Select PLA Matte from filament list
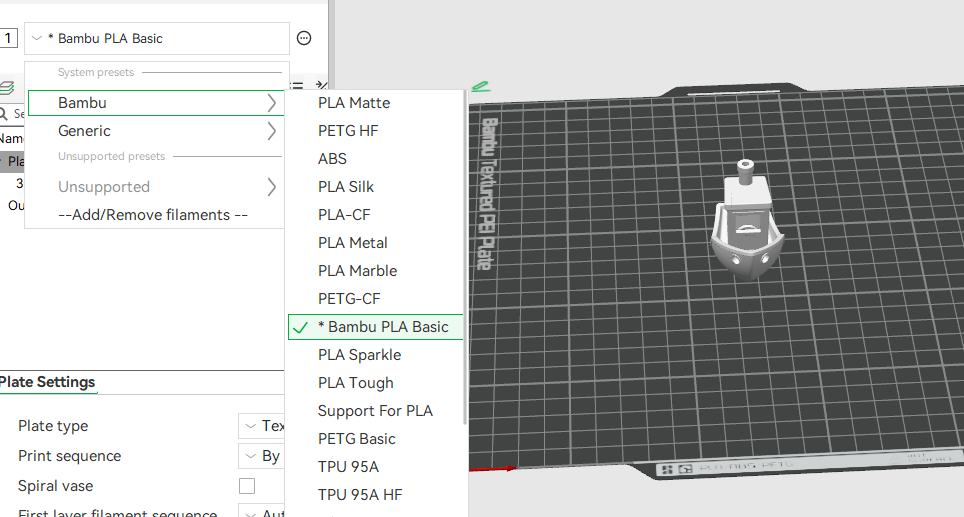Image resolution: width=964 pixels, height=517 pixels. (x=354, y=103)
